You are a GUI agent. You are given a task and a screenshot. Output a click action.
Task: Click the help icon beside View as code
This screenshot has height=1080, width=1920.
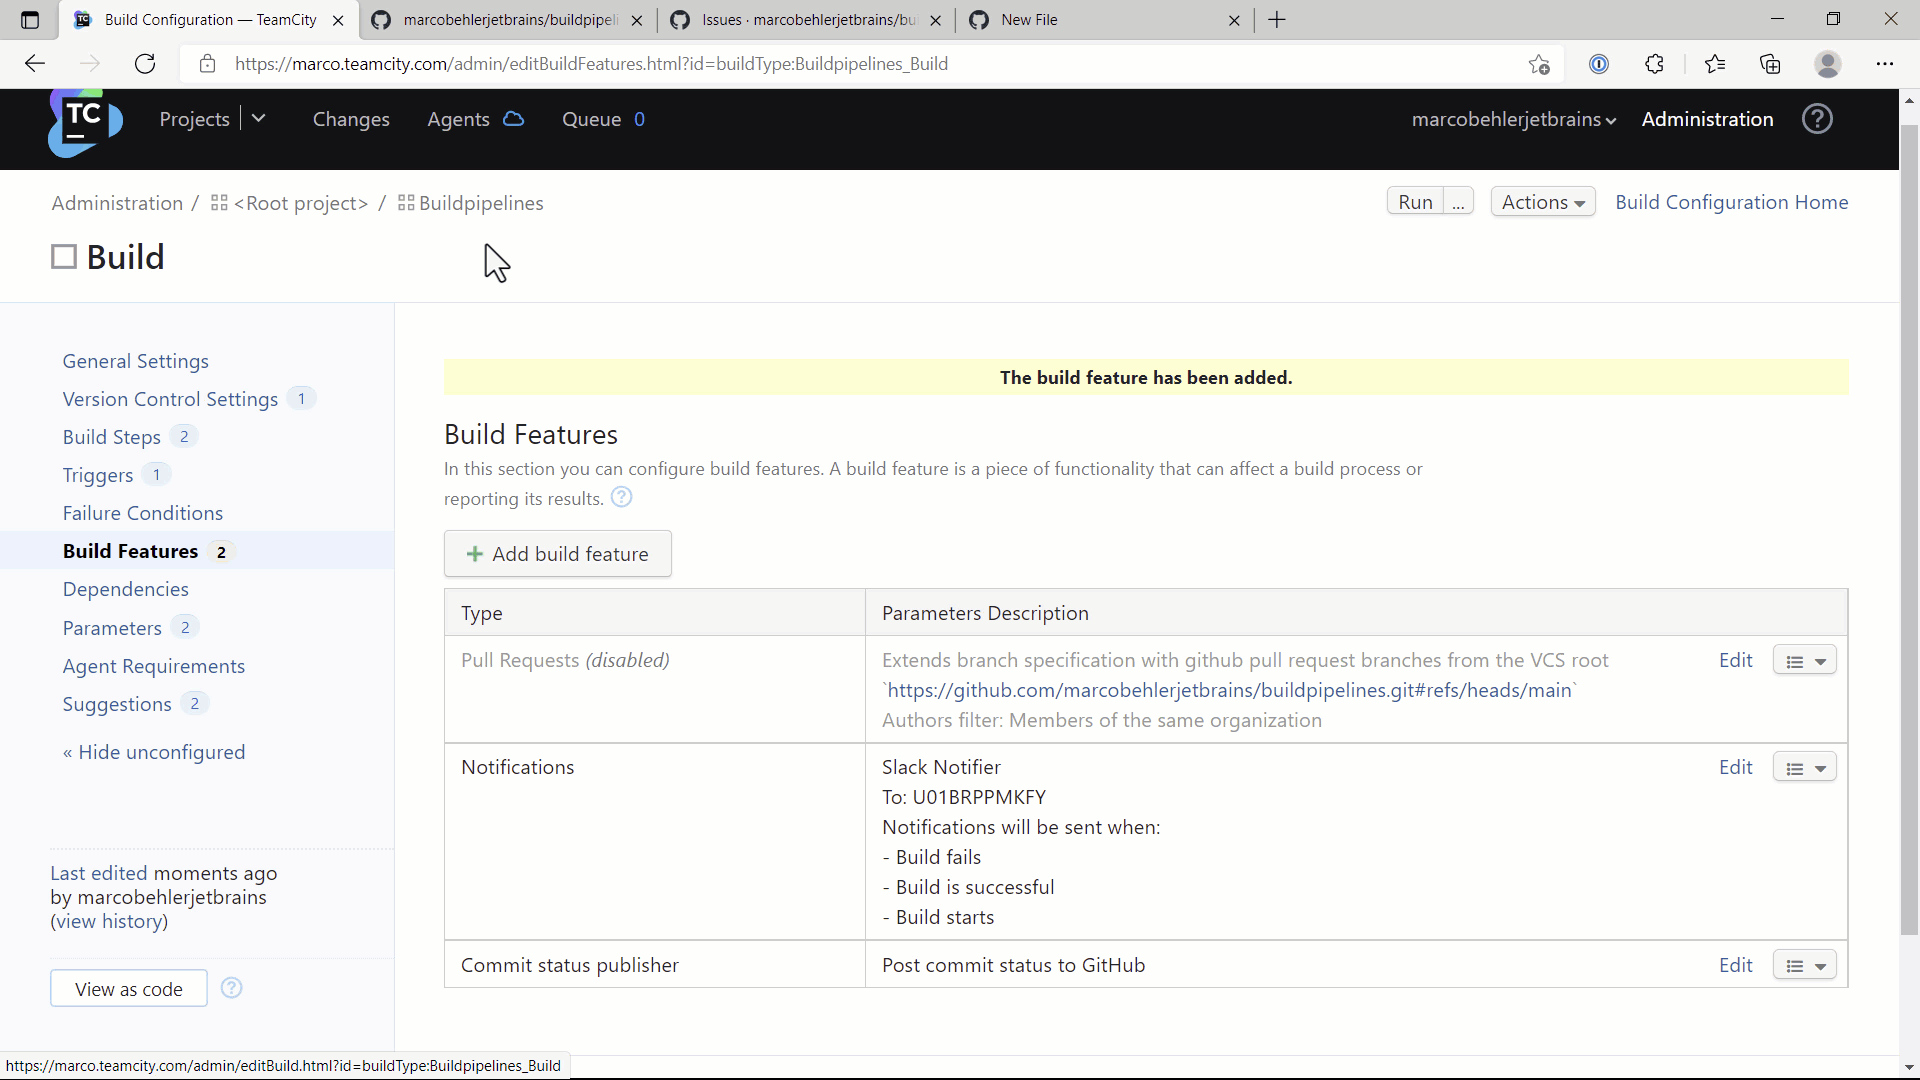(x=232, y=988)
